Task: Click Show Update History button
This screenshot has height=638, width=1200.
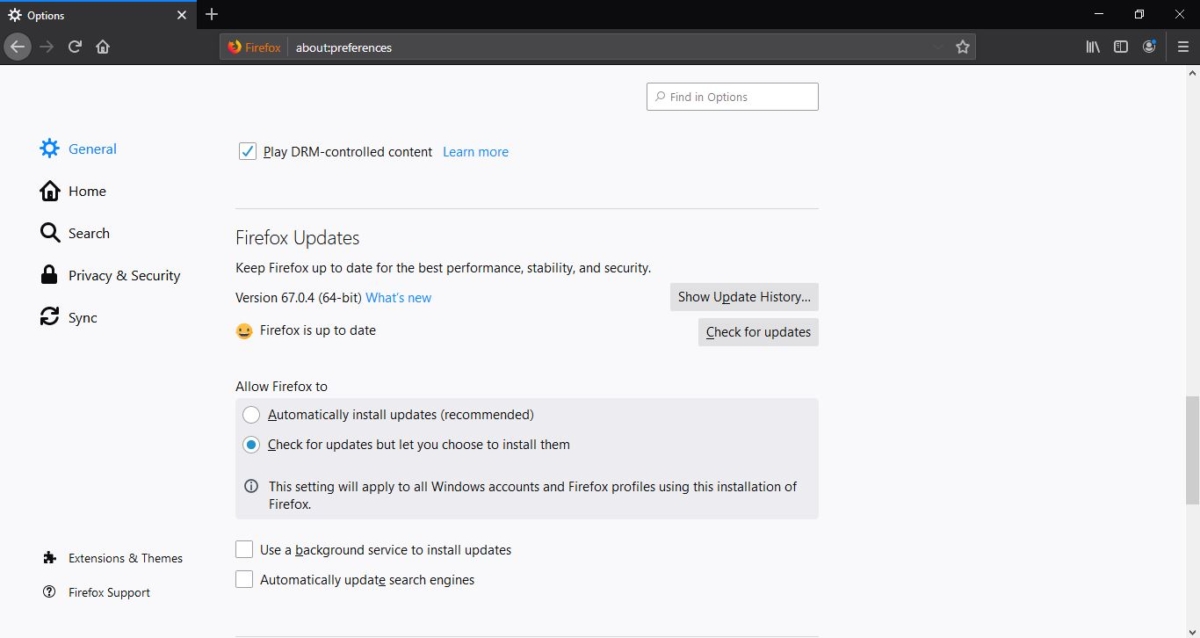Action: pos(744,297)
